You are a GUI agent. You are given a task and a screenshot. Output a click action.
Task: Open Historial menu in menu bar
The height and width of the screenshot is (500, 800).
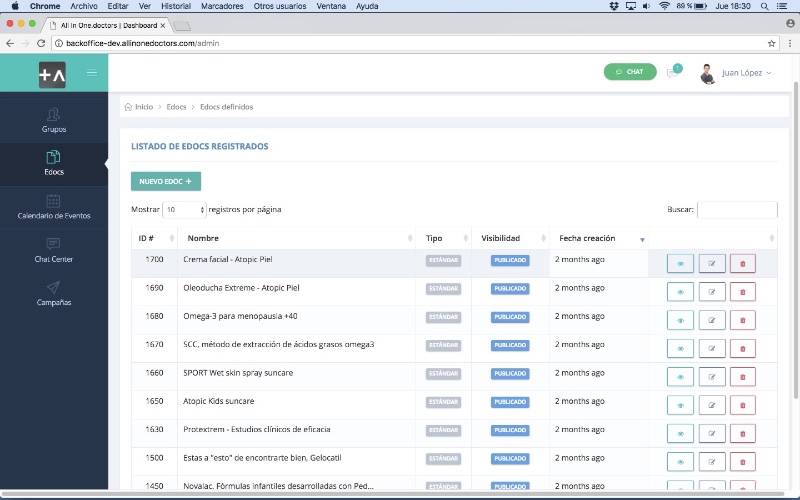coord(176,6)
